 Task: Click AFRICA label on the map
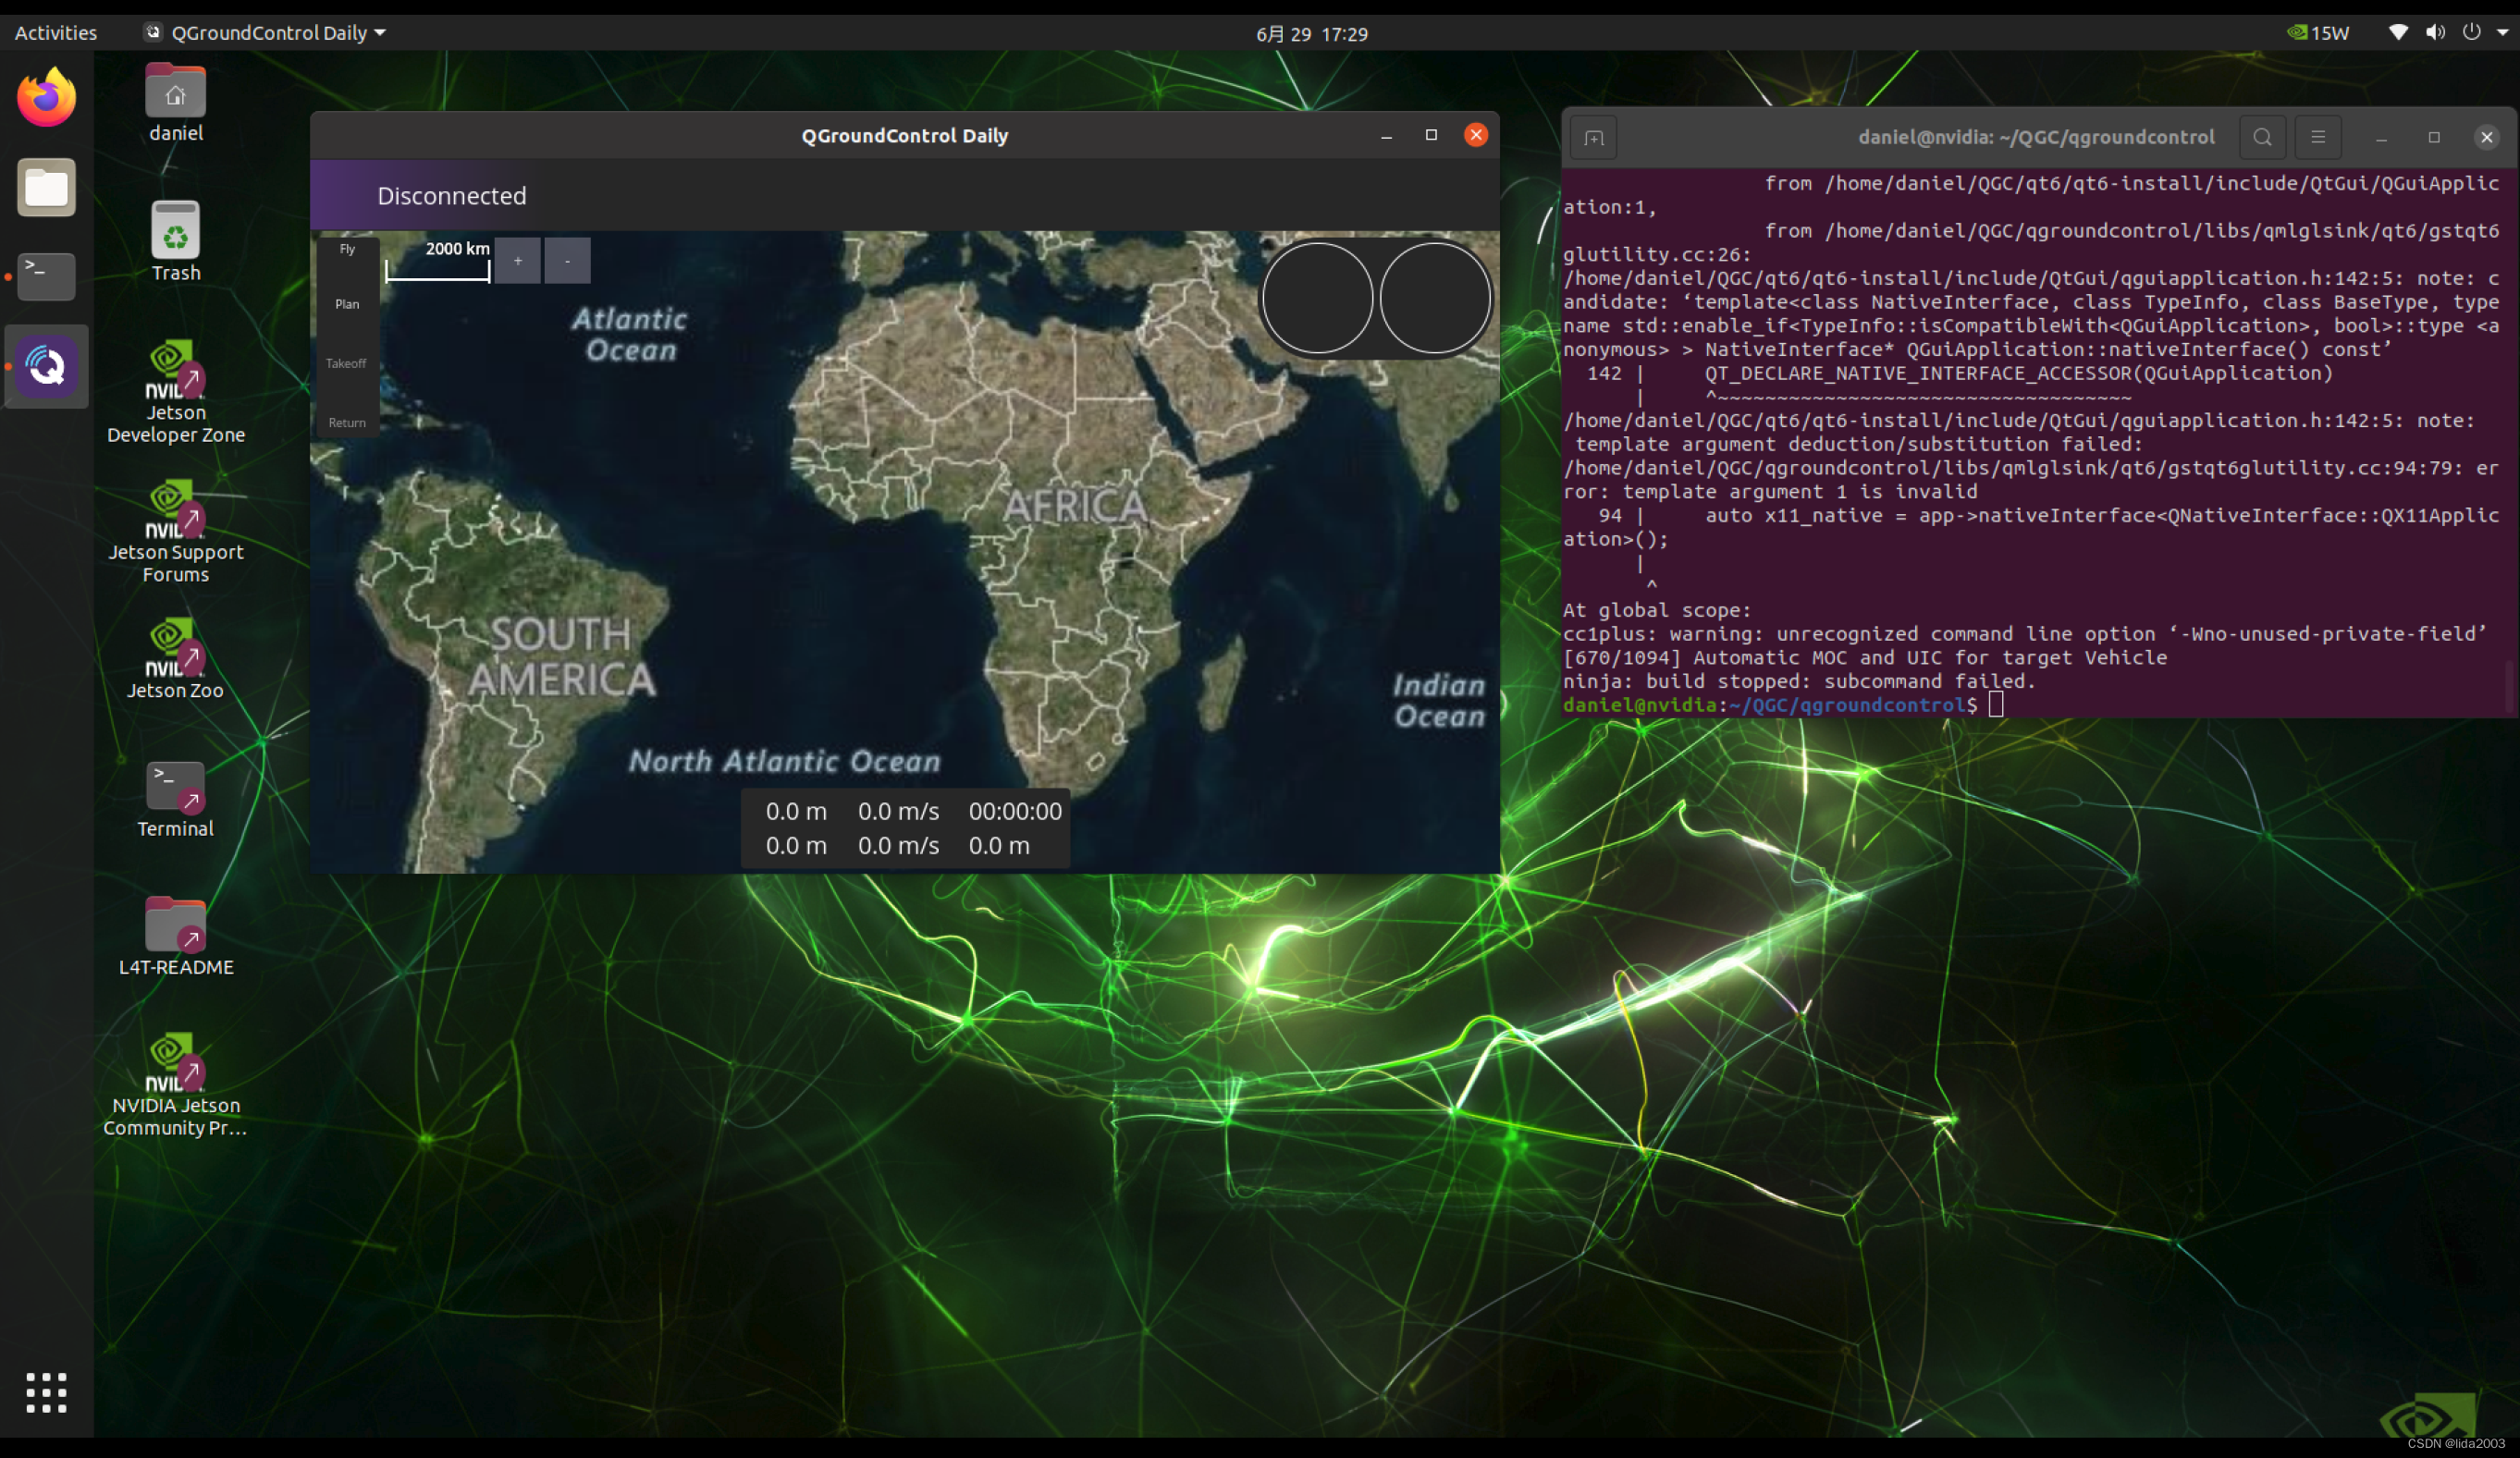click(x=1075, y=506)
